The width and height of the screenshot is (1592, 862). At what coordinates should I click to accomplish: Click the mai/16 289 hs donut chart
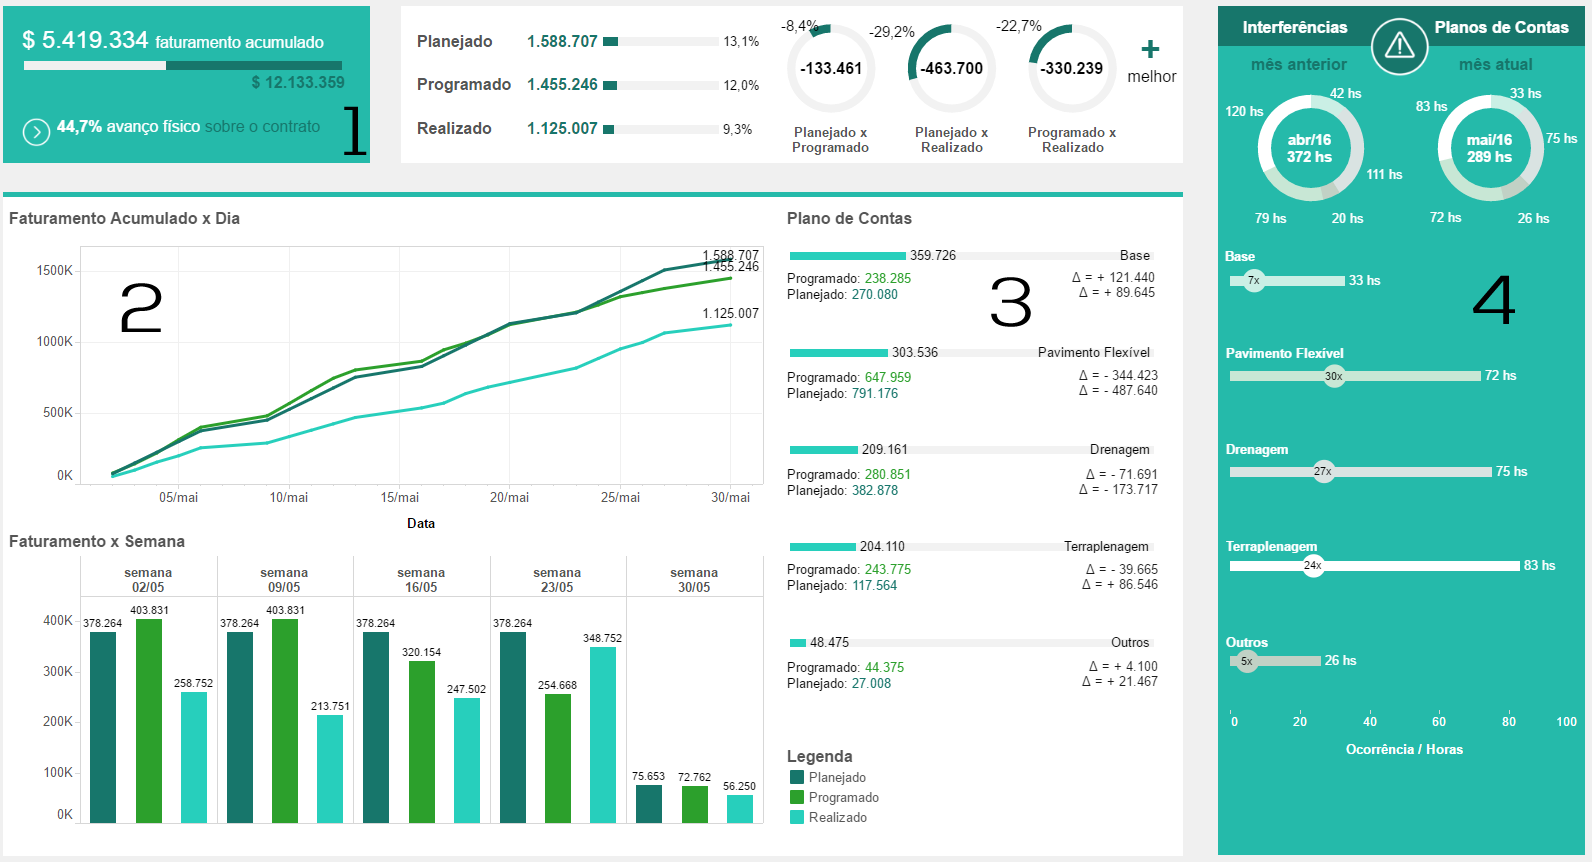click(x=1489, y=149)
